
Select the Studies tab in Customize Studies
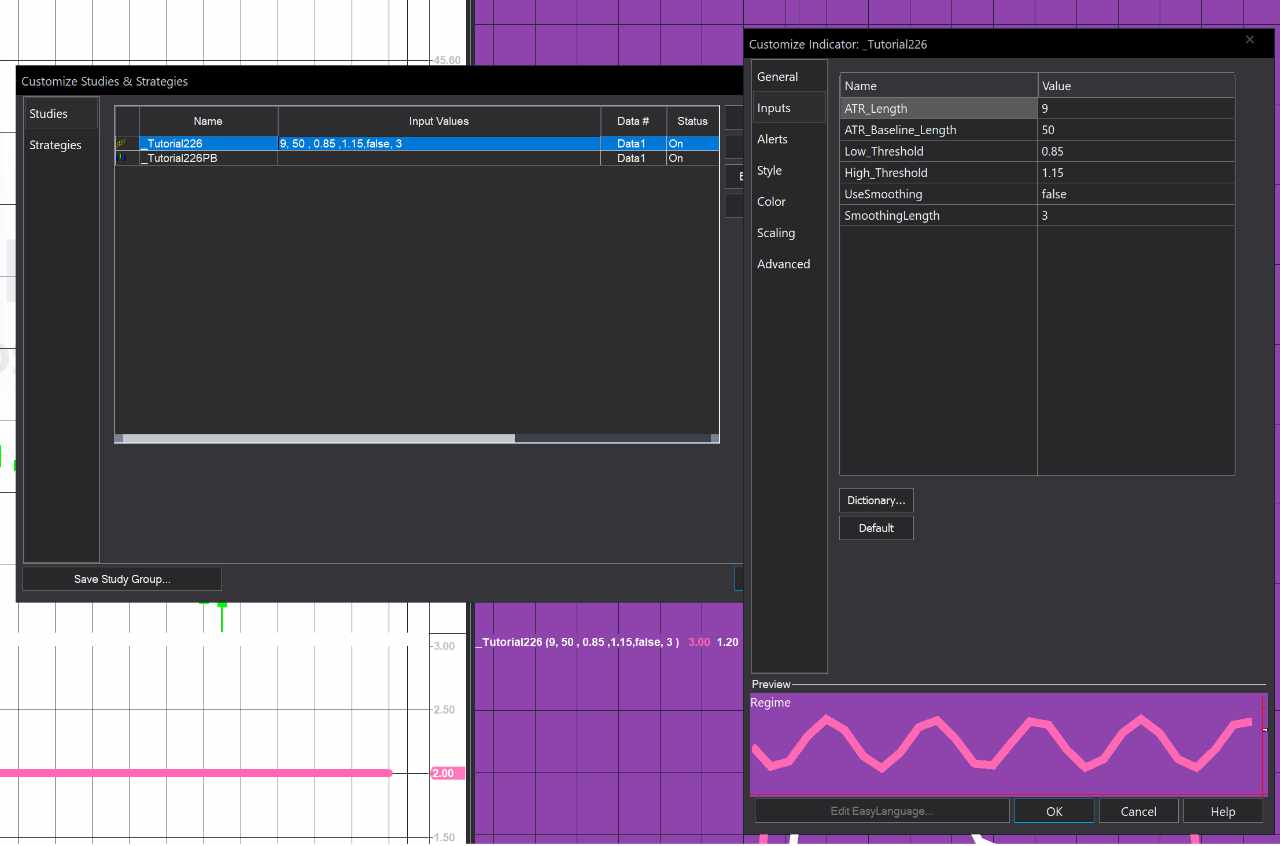(61, 114)
